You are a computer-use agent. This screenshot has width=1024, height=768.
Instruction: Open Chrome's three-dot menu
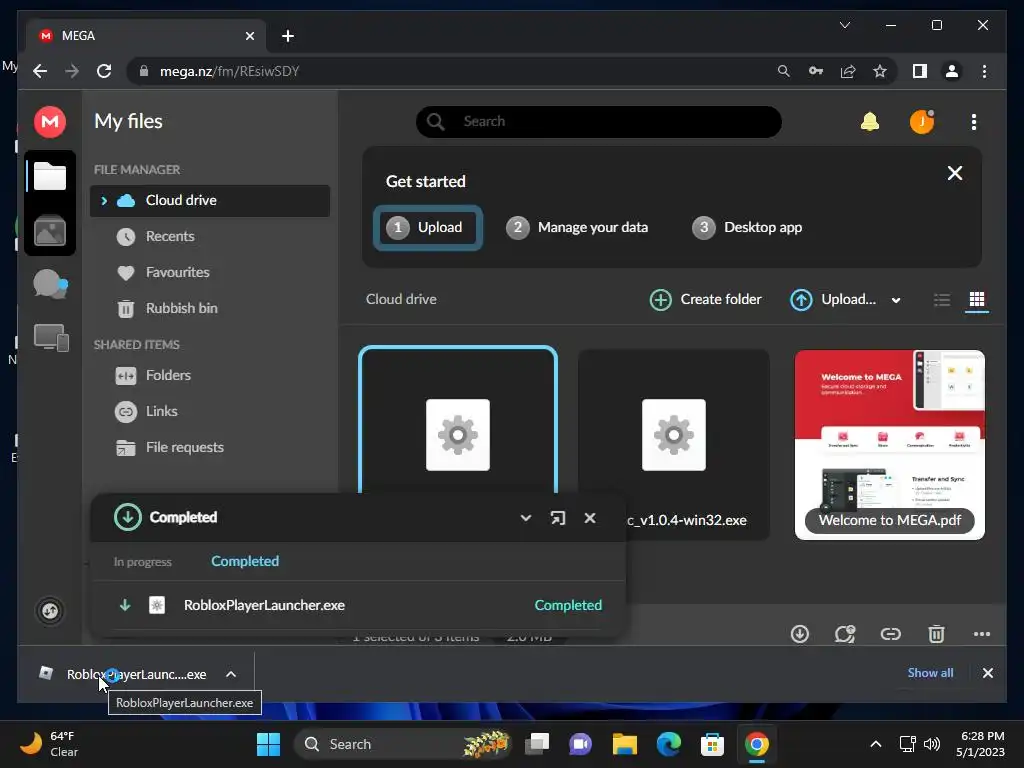click(984, 71)
